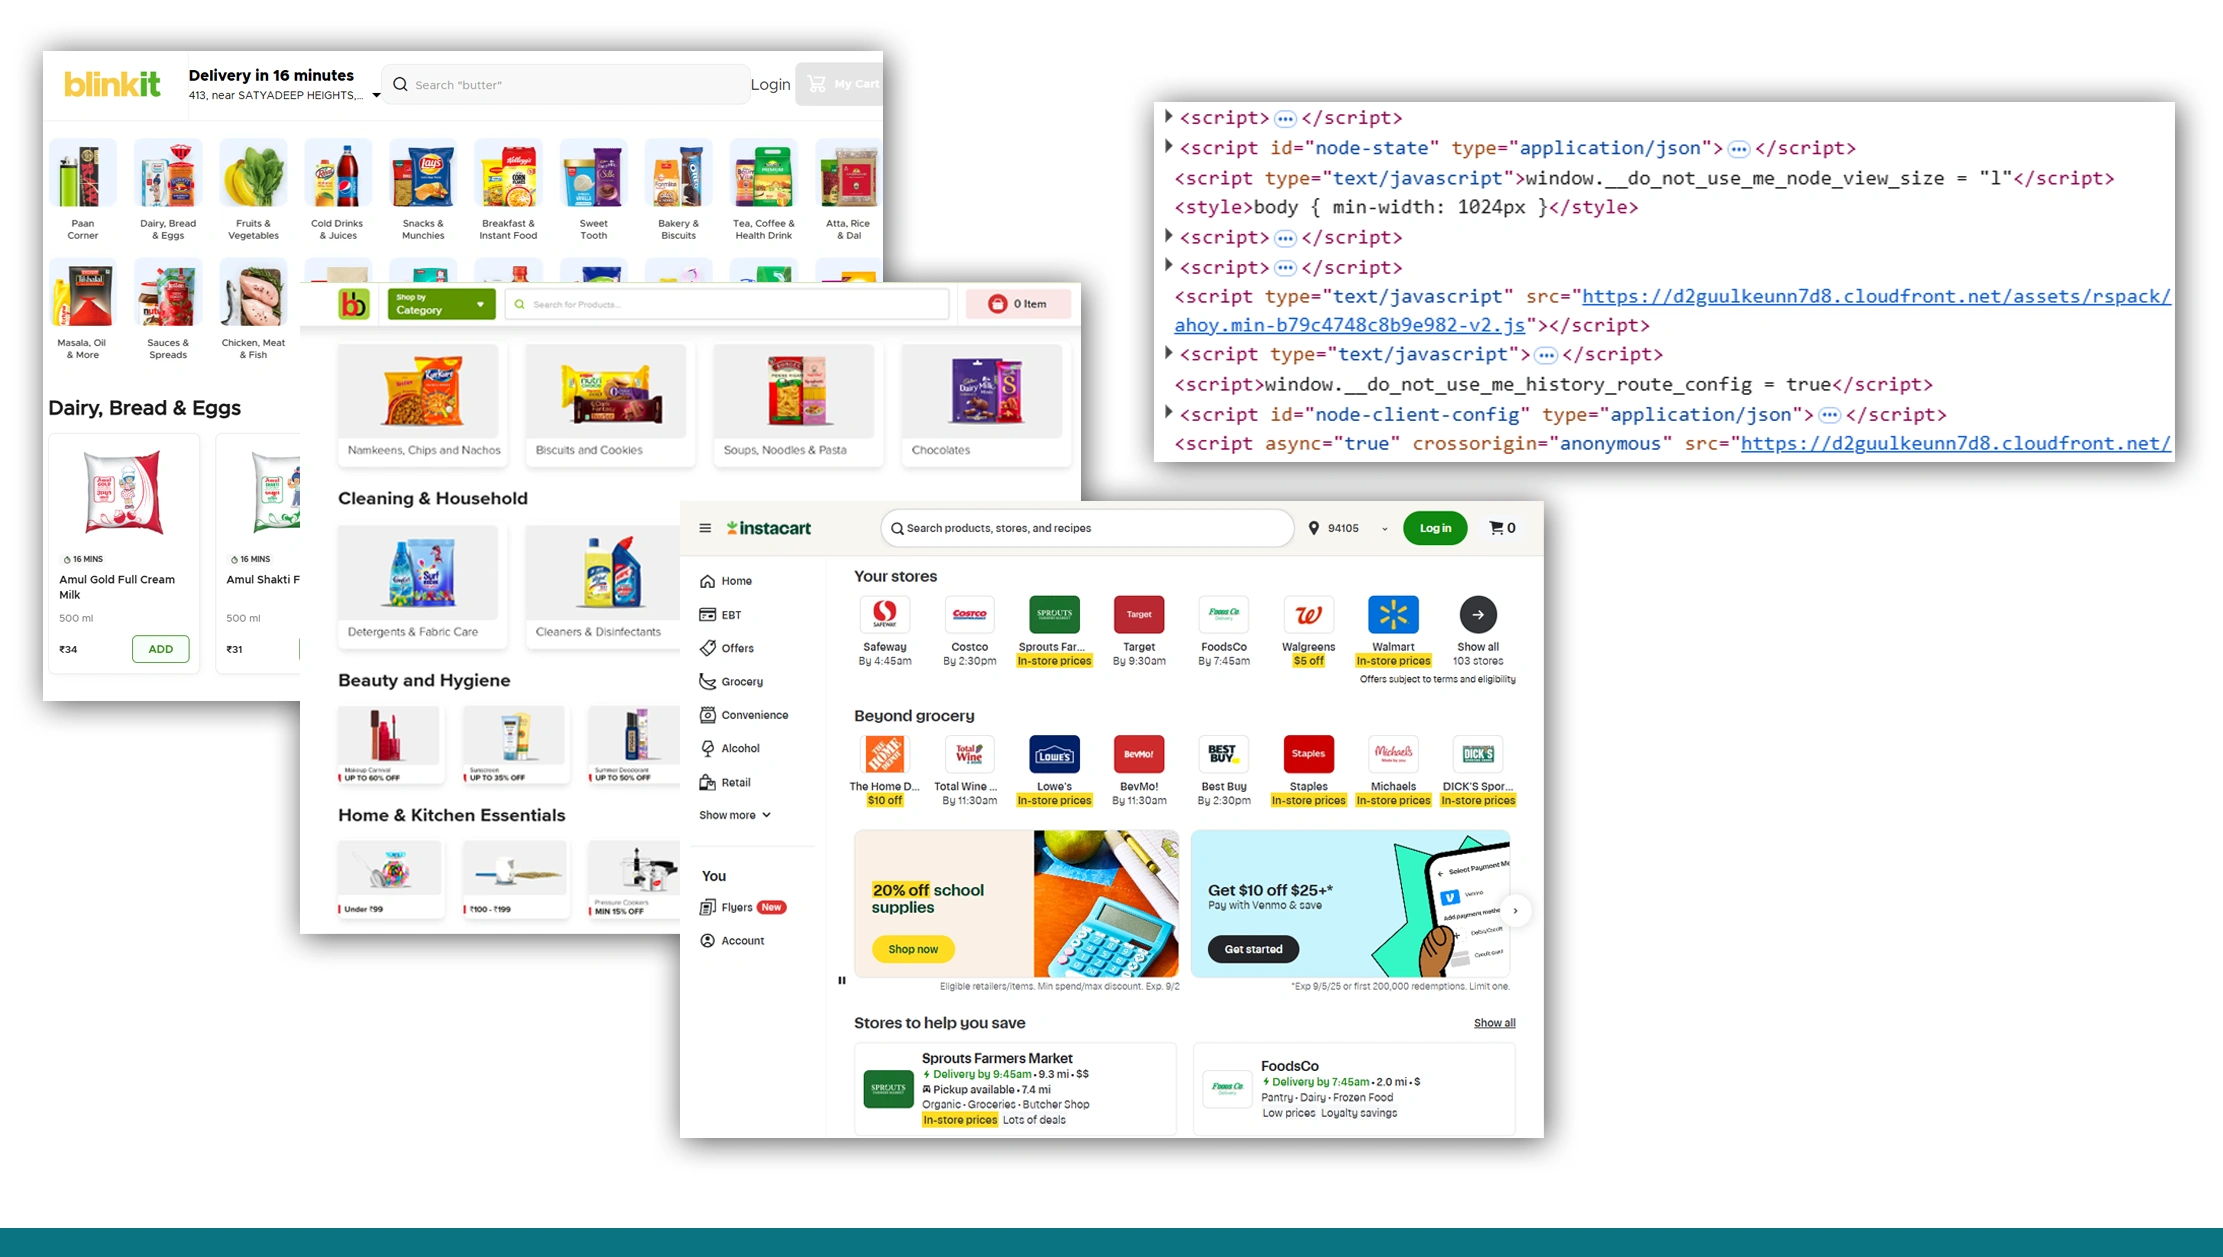Pause the promotional banner carousel

coord(841,980)
